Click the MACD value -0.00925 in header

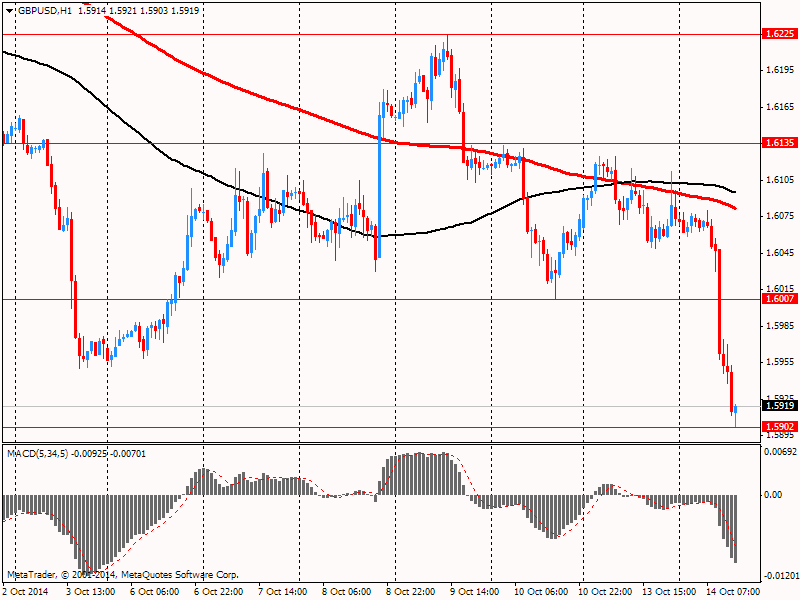click(x=90, y=454)
